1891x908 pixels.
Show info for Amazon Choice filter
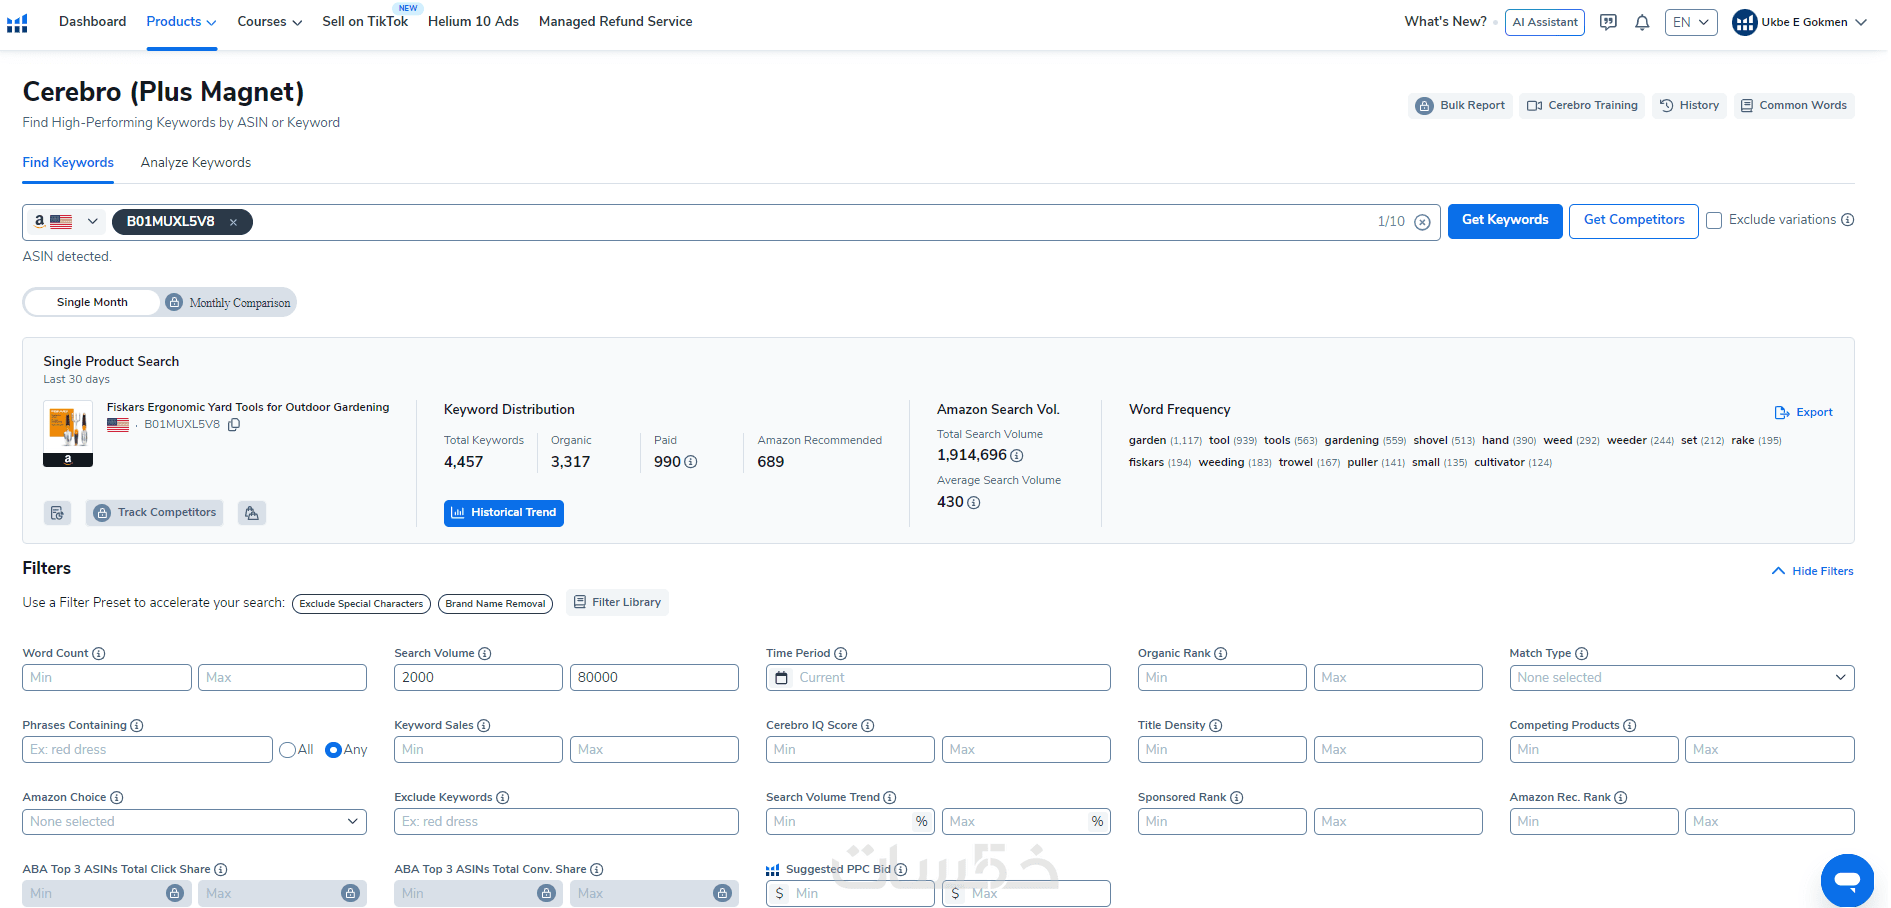pyautogui.click(x=117, y=798)
